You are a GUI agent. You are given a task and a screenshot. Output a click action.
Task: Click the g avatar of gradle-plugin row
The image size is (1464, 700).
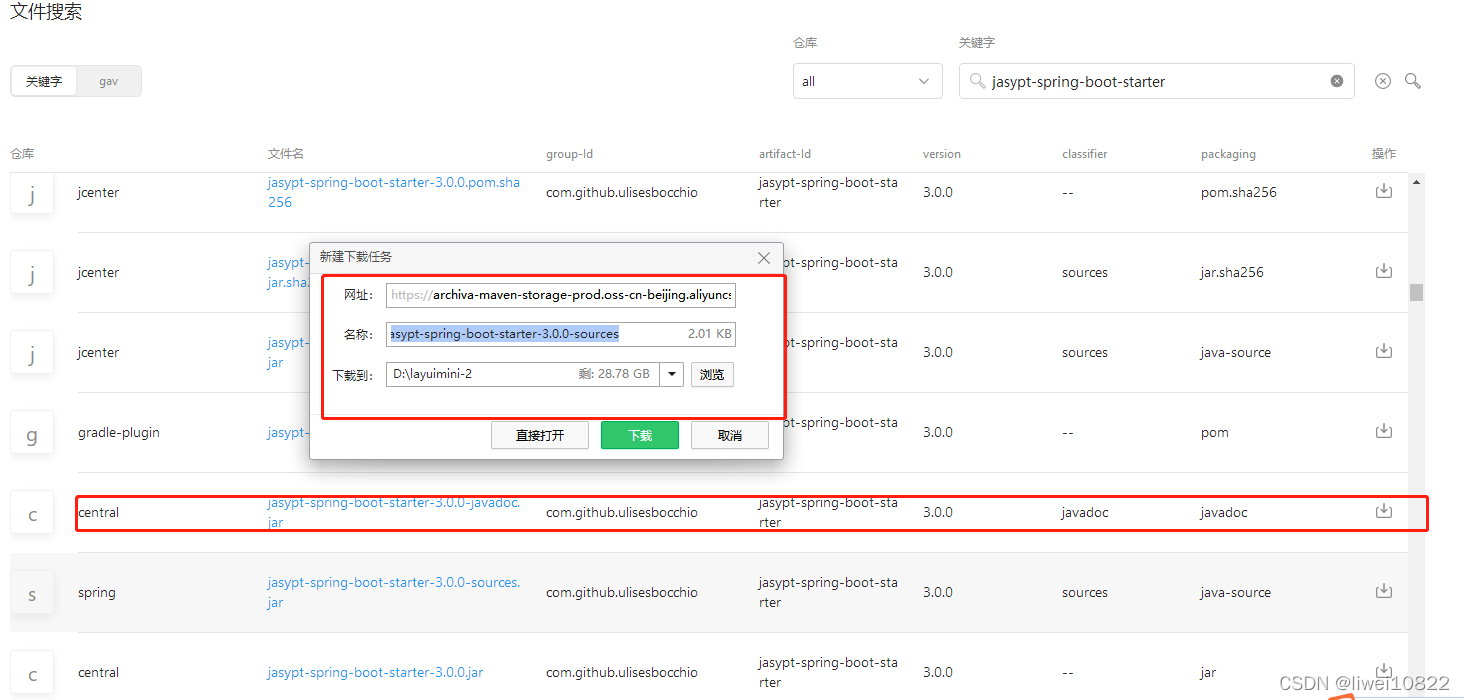[x=32, y=434]
